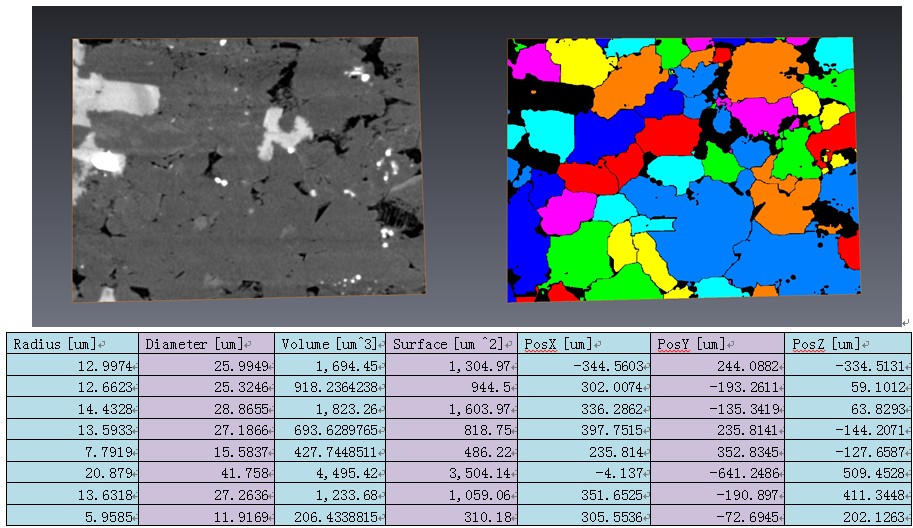913x528 pixels.
Task: Select the PosY [um] column header
Action: coord(718,344)
